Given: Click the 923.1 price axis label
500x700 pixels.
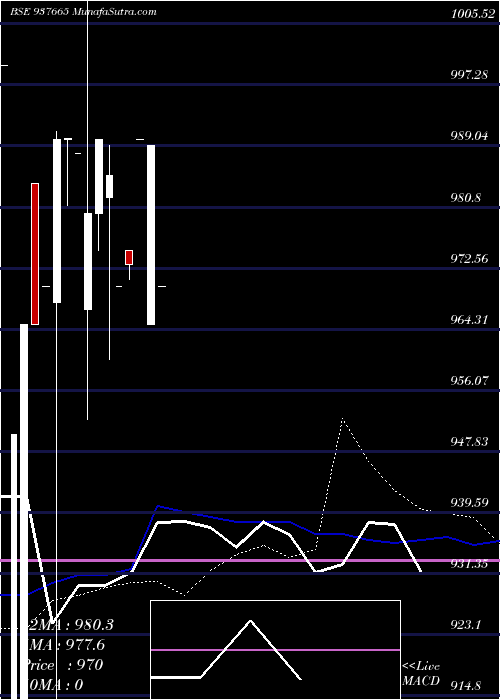Looking at the screenshot, I should pos(466,625).
